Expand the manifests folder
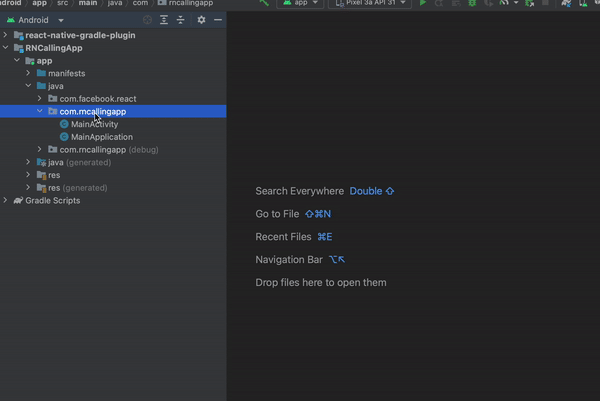The image size is (600, 401). click(x=28, y=73)
